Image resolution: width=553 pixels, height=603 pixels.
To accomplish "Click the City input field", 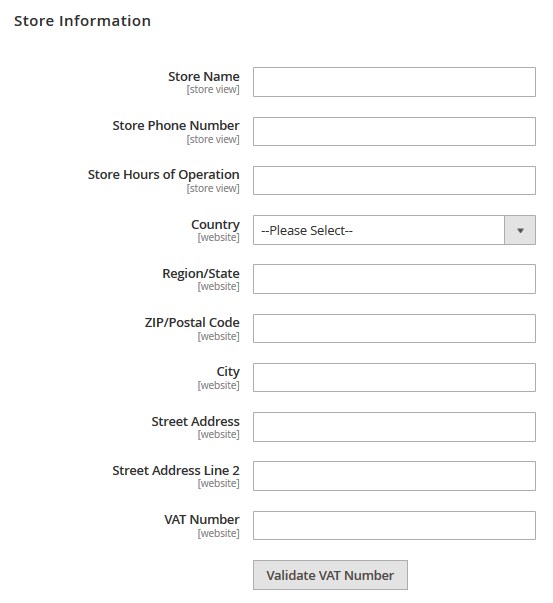I will [394, 377].
